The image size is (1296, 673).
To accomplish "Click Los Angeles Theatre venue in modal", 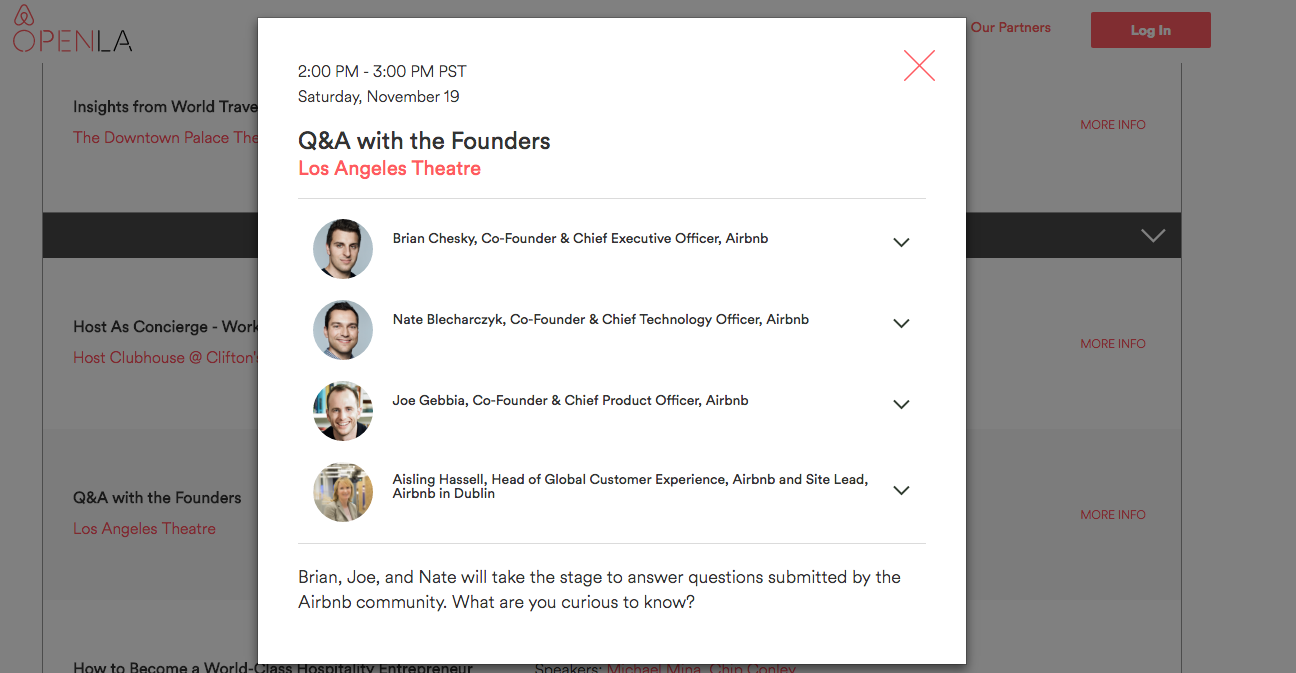I will tap(389, 168).
